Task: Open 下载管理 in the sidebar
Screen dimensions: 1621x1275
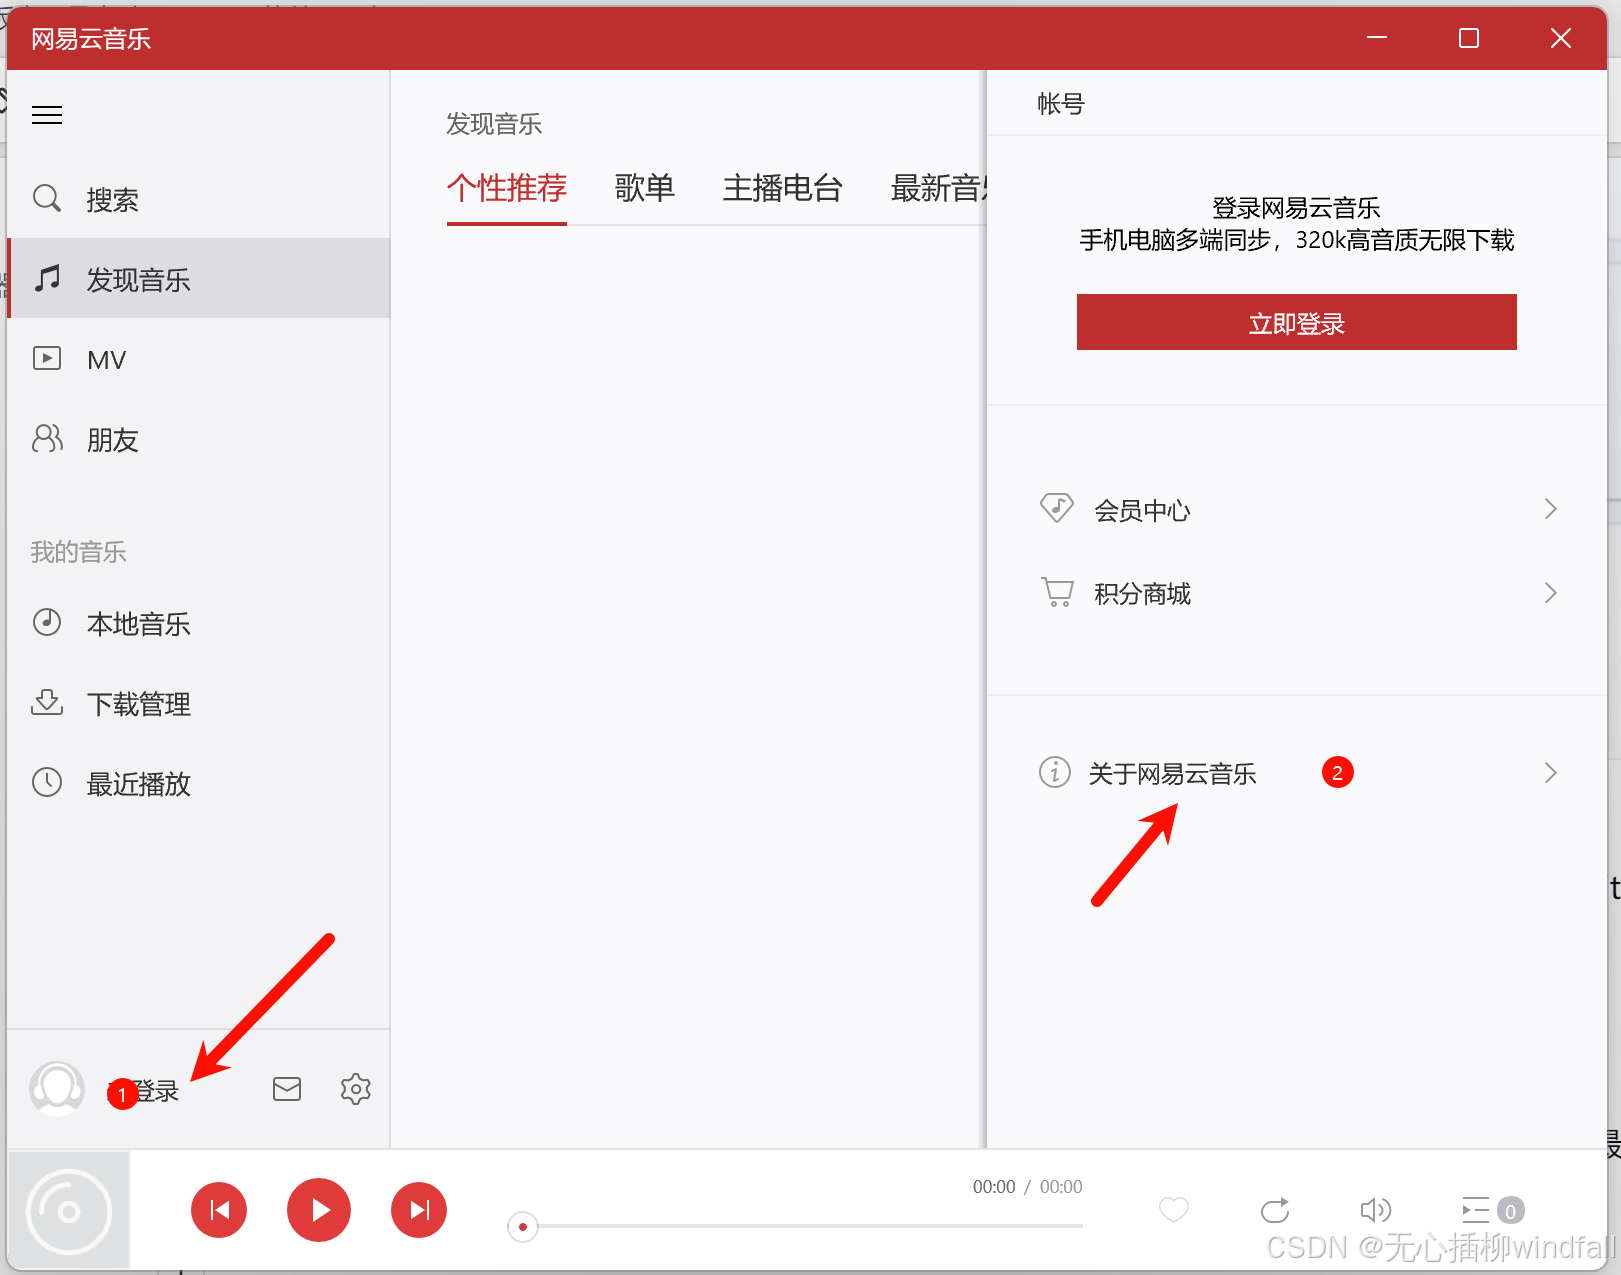Action: coord(198,702)
